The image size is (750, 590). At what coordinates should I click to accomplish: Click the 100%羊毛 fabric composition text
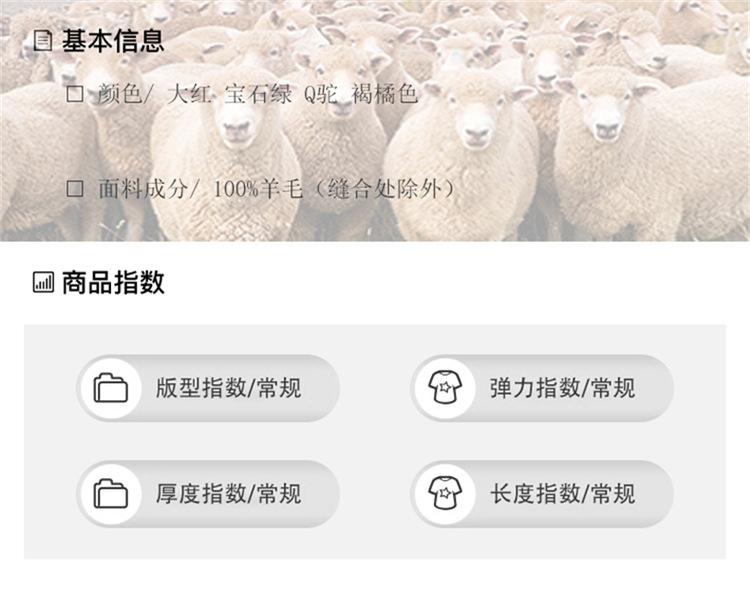point(257,189)
